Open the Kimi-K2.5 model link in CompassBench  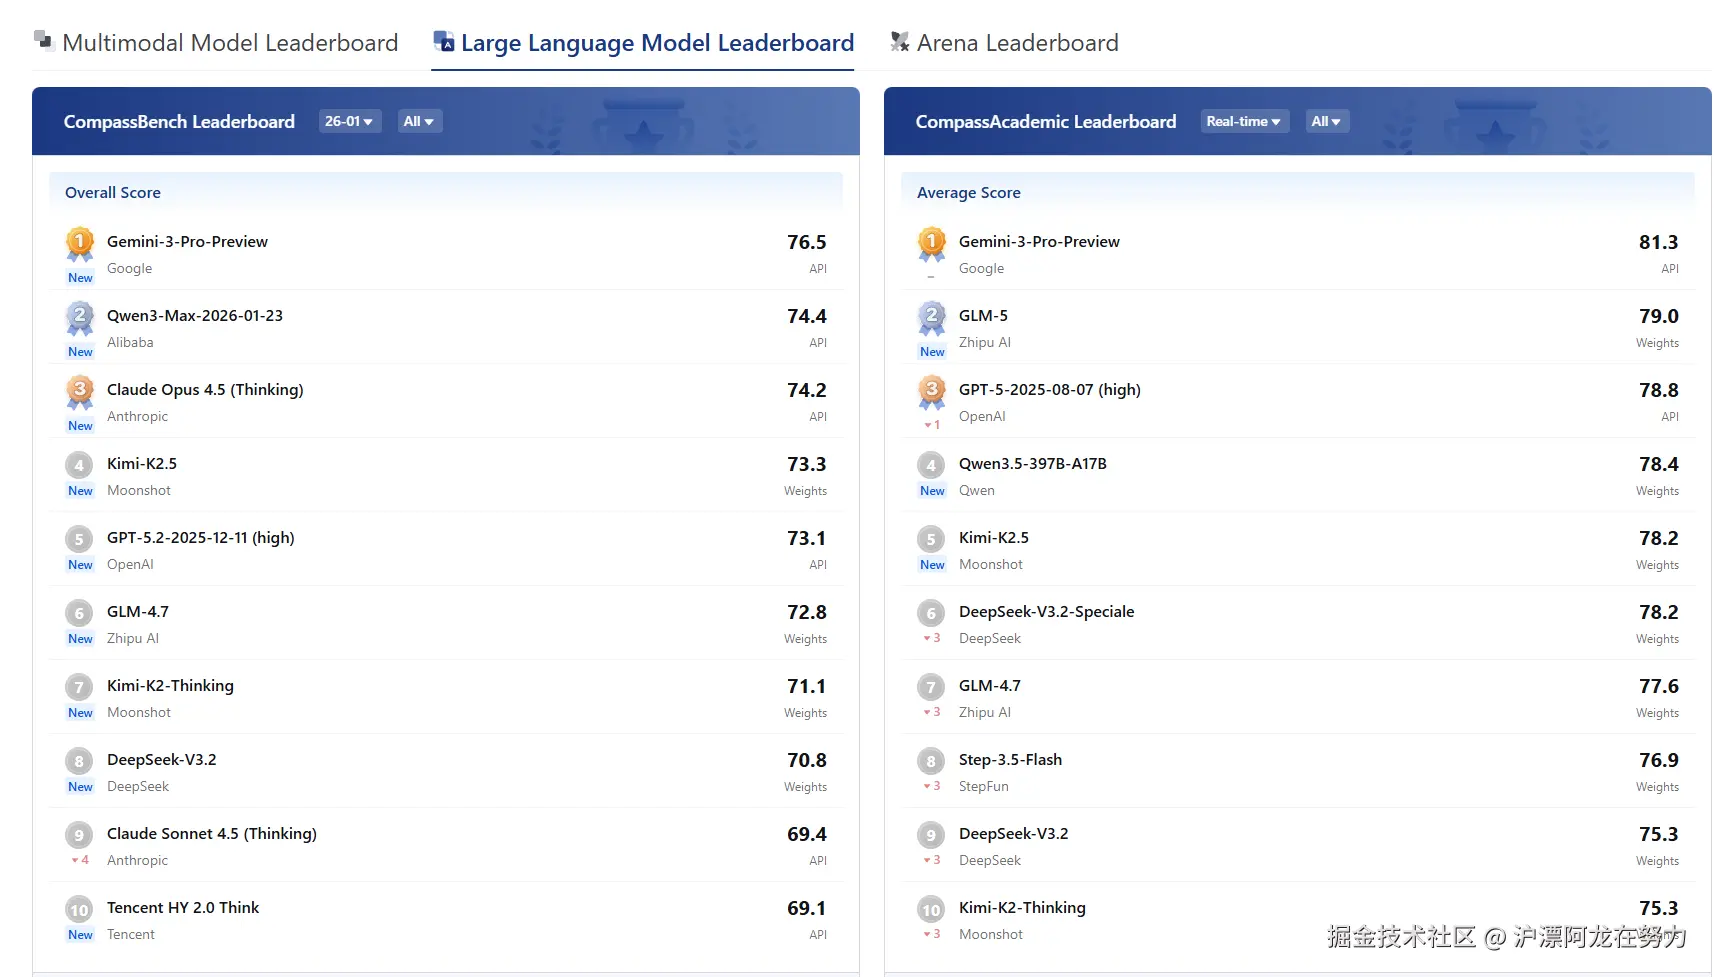142,464
